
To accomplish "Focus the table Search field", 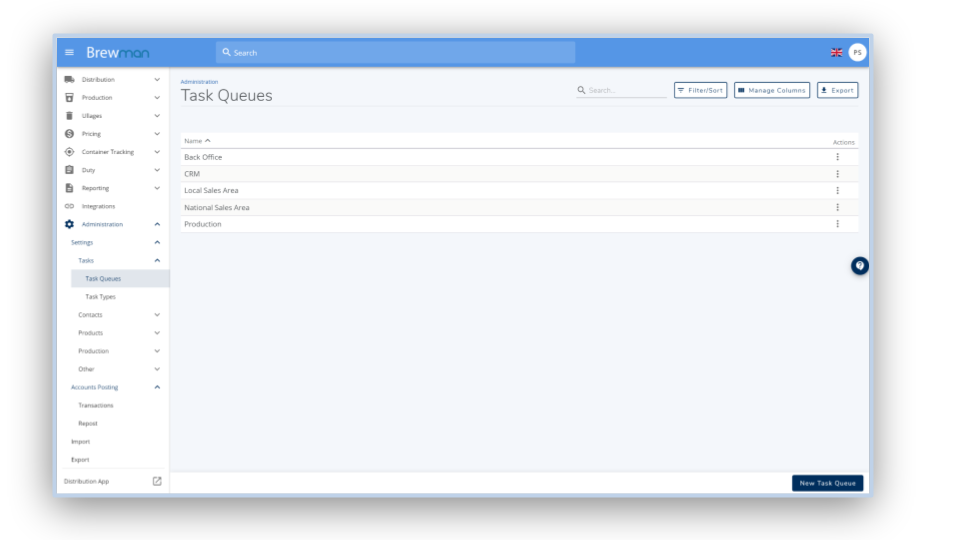I will 621,90.
